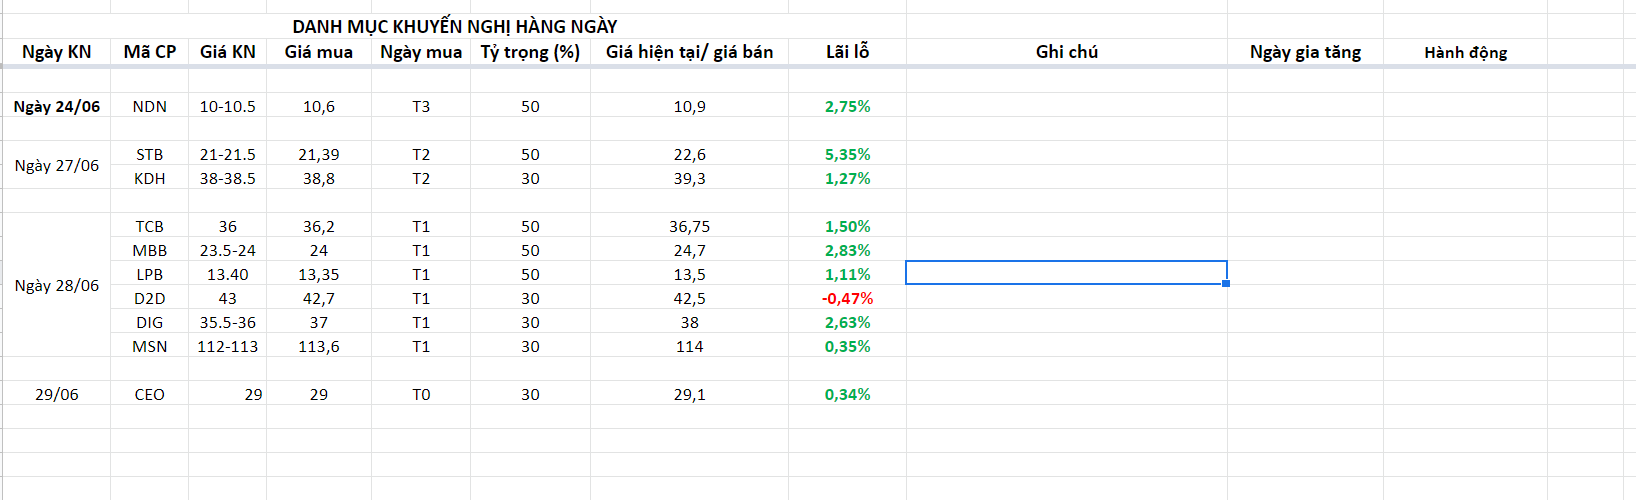Click the Ngày gia tăng header cell

pyautogui.click(x=1305, y=52)
